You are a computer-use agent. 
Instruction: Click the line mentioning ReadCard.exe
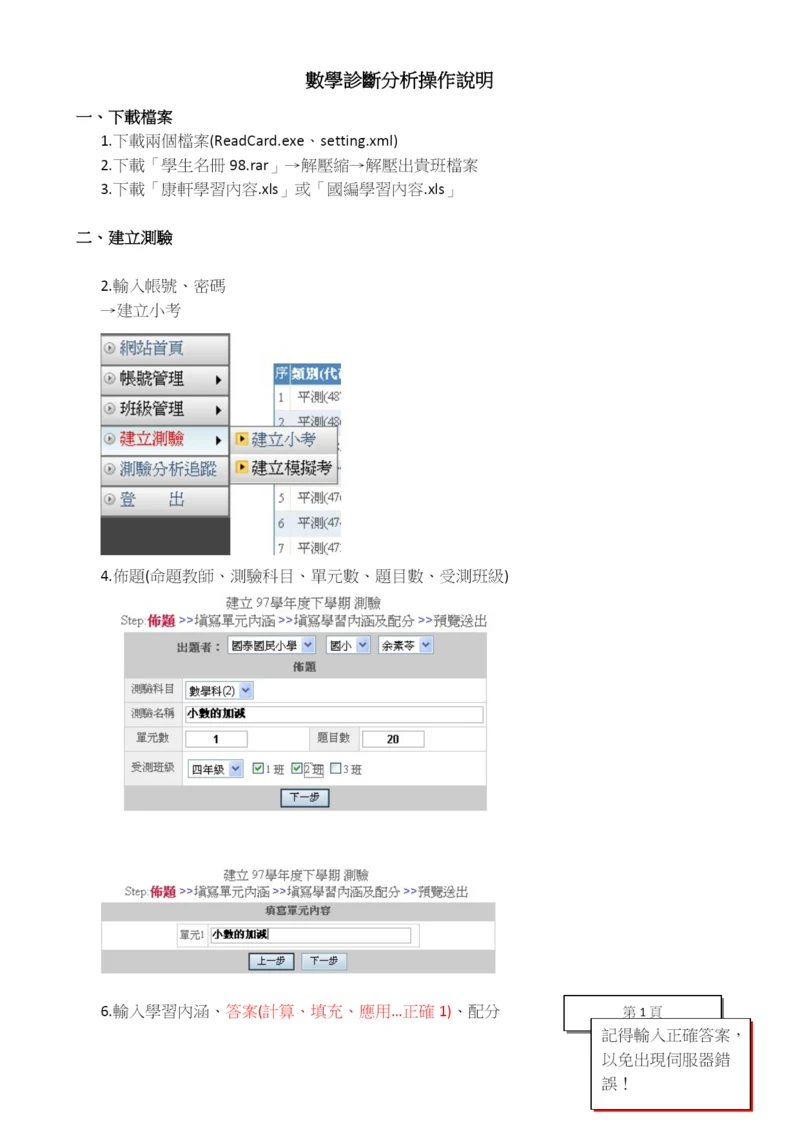coord(250,141)
